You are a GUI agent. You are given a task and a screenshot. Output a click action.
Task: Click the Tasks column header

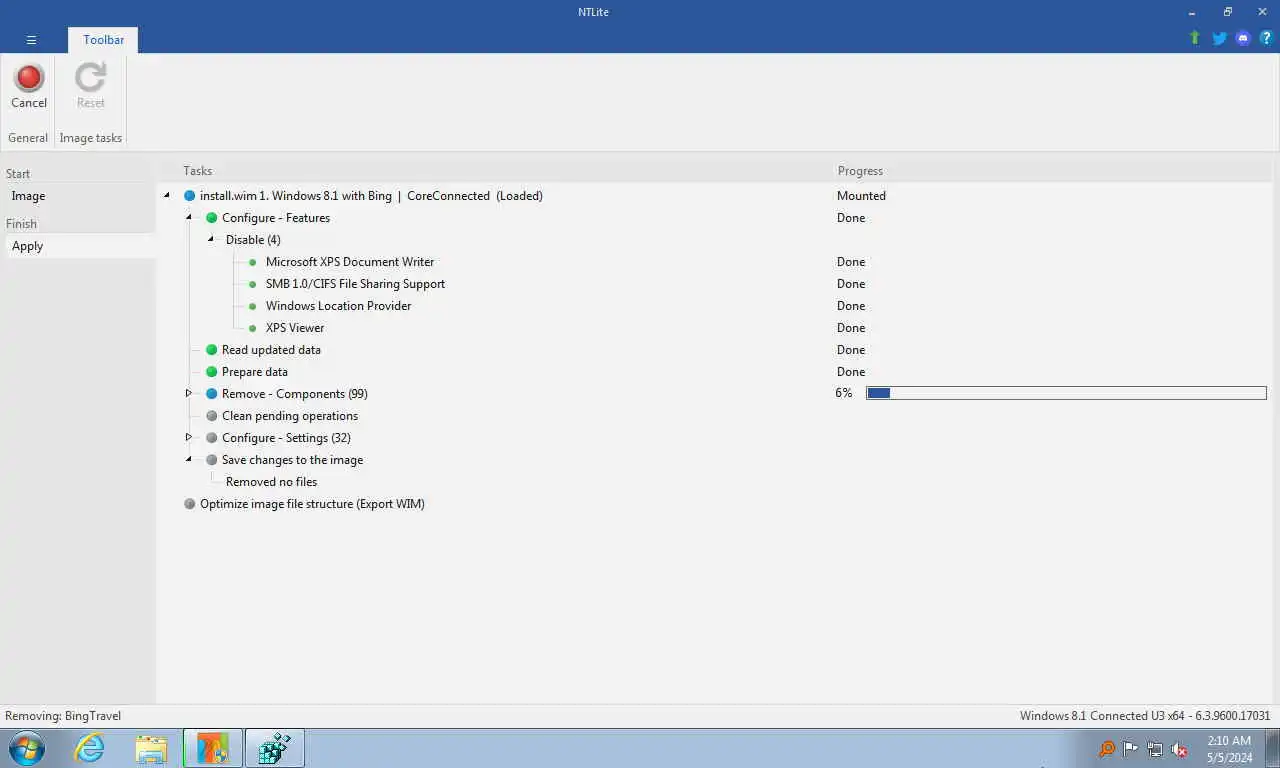[197, 171]
